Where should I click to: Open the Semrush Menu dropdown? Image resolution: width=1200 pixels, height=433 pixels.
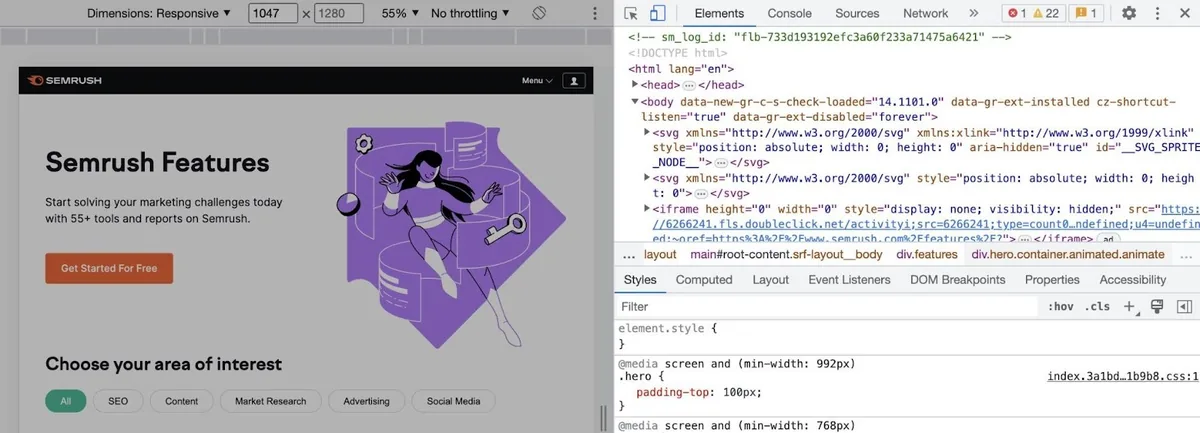coord(536,81)
